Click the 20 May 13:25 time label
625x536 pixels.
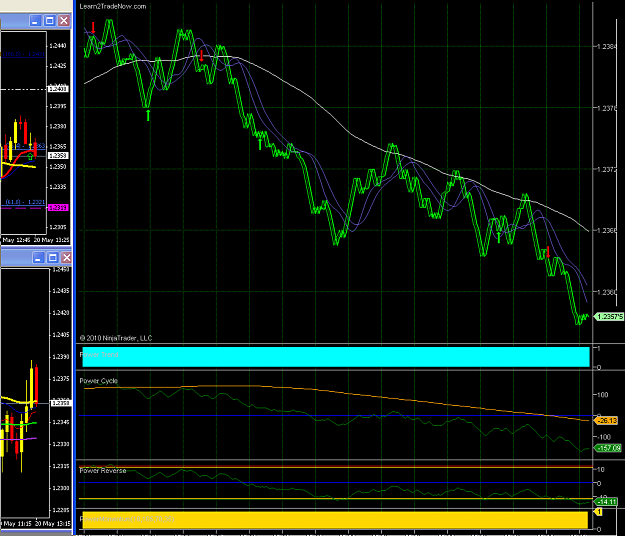coord(51,240)
